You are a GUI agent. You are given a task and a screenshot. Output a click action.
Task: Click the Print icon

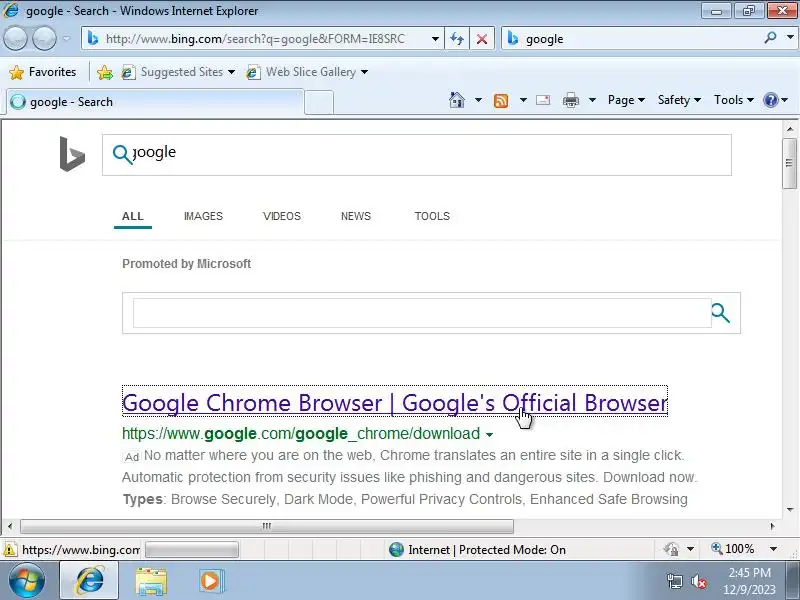pyautogui.click(x=571, y=101)
